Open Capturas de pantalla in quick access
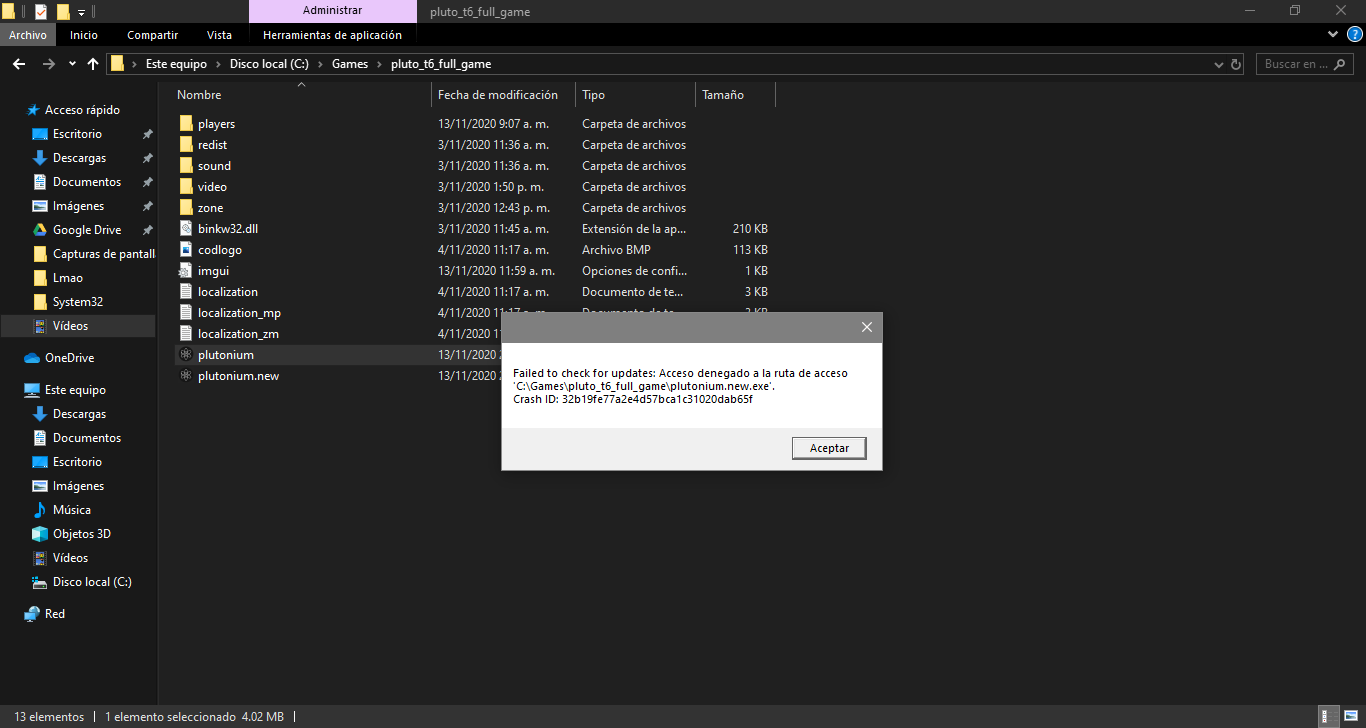This screenshot has width=1366, height=728. click(103, 254)
